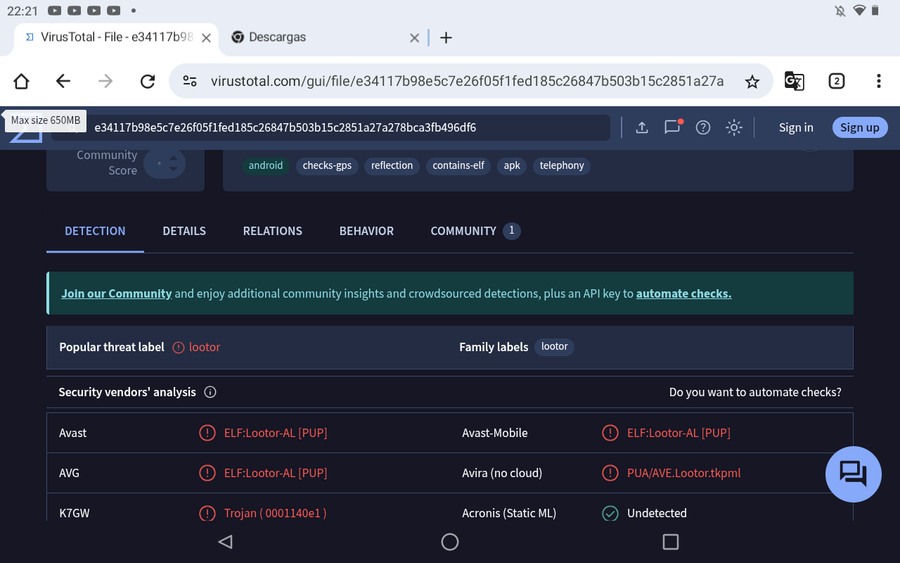This screenshot has width=900, height=563.
Task: Select the "checks-gps" tag
Action: 327,166
